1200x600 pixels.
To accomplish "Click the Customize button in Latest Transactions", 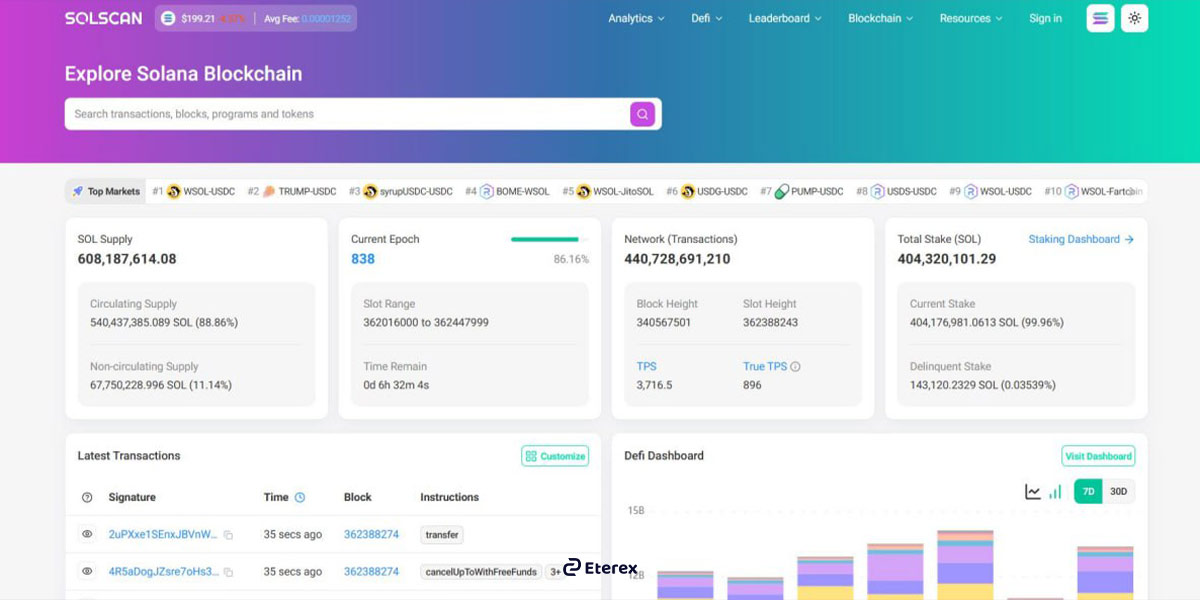I will click(555, 456).
